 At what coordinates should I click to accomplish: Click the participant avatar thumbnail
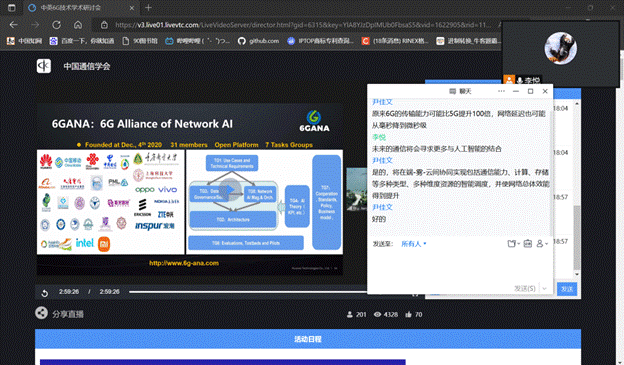point(560,48)
